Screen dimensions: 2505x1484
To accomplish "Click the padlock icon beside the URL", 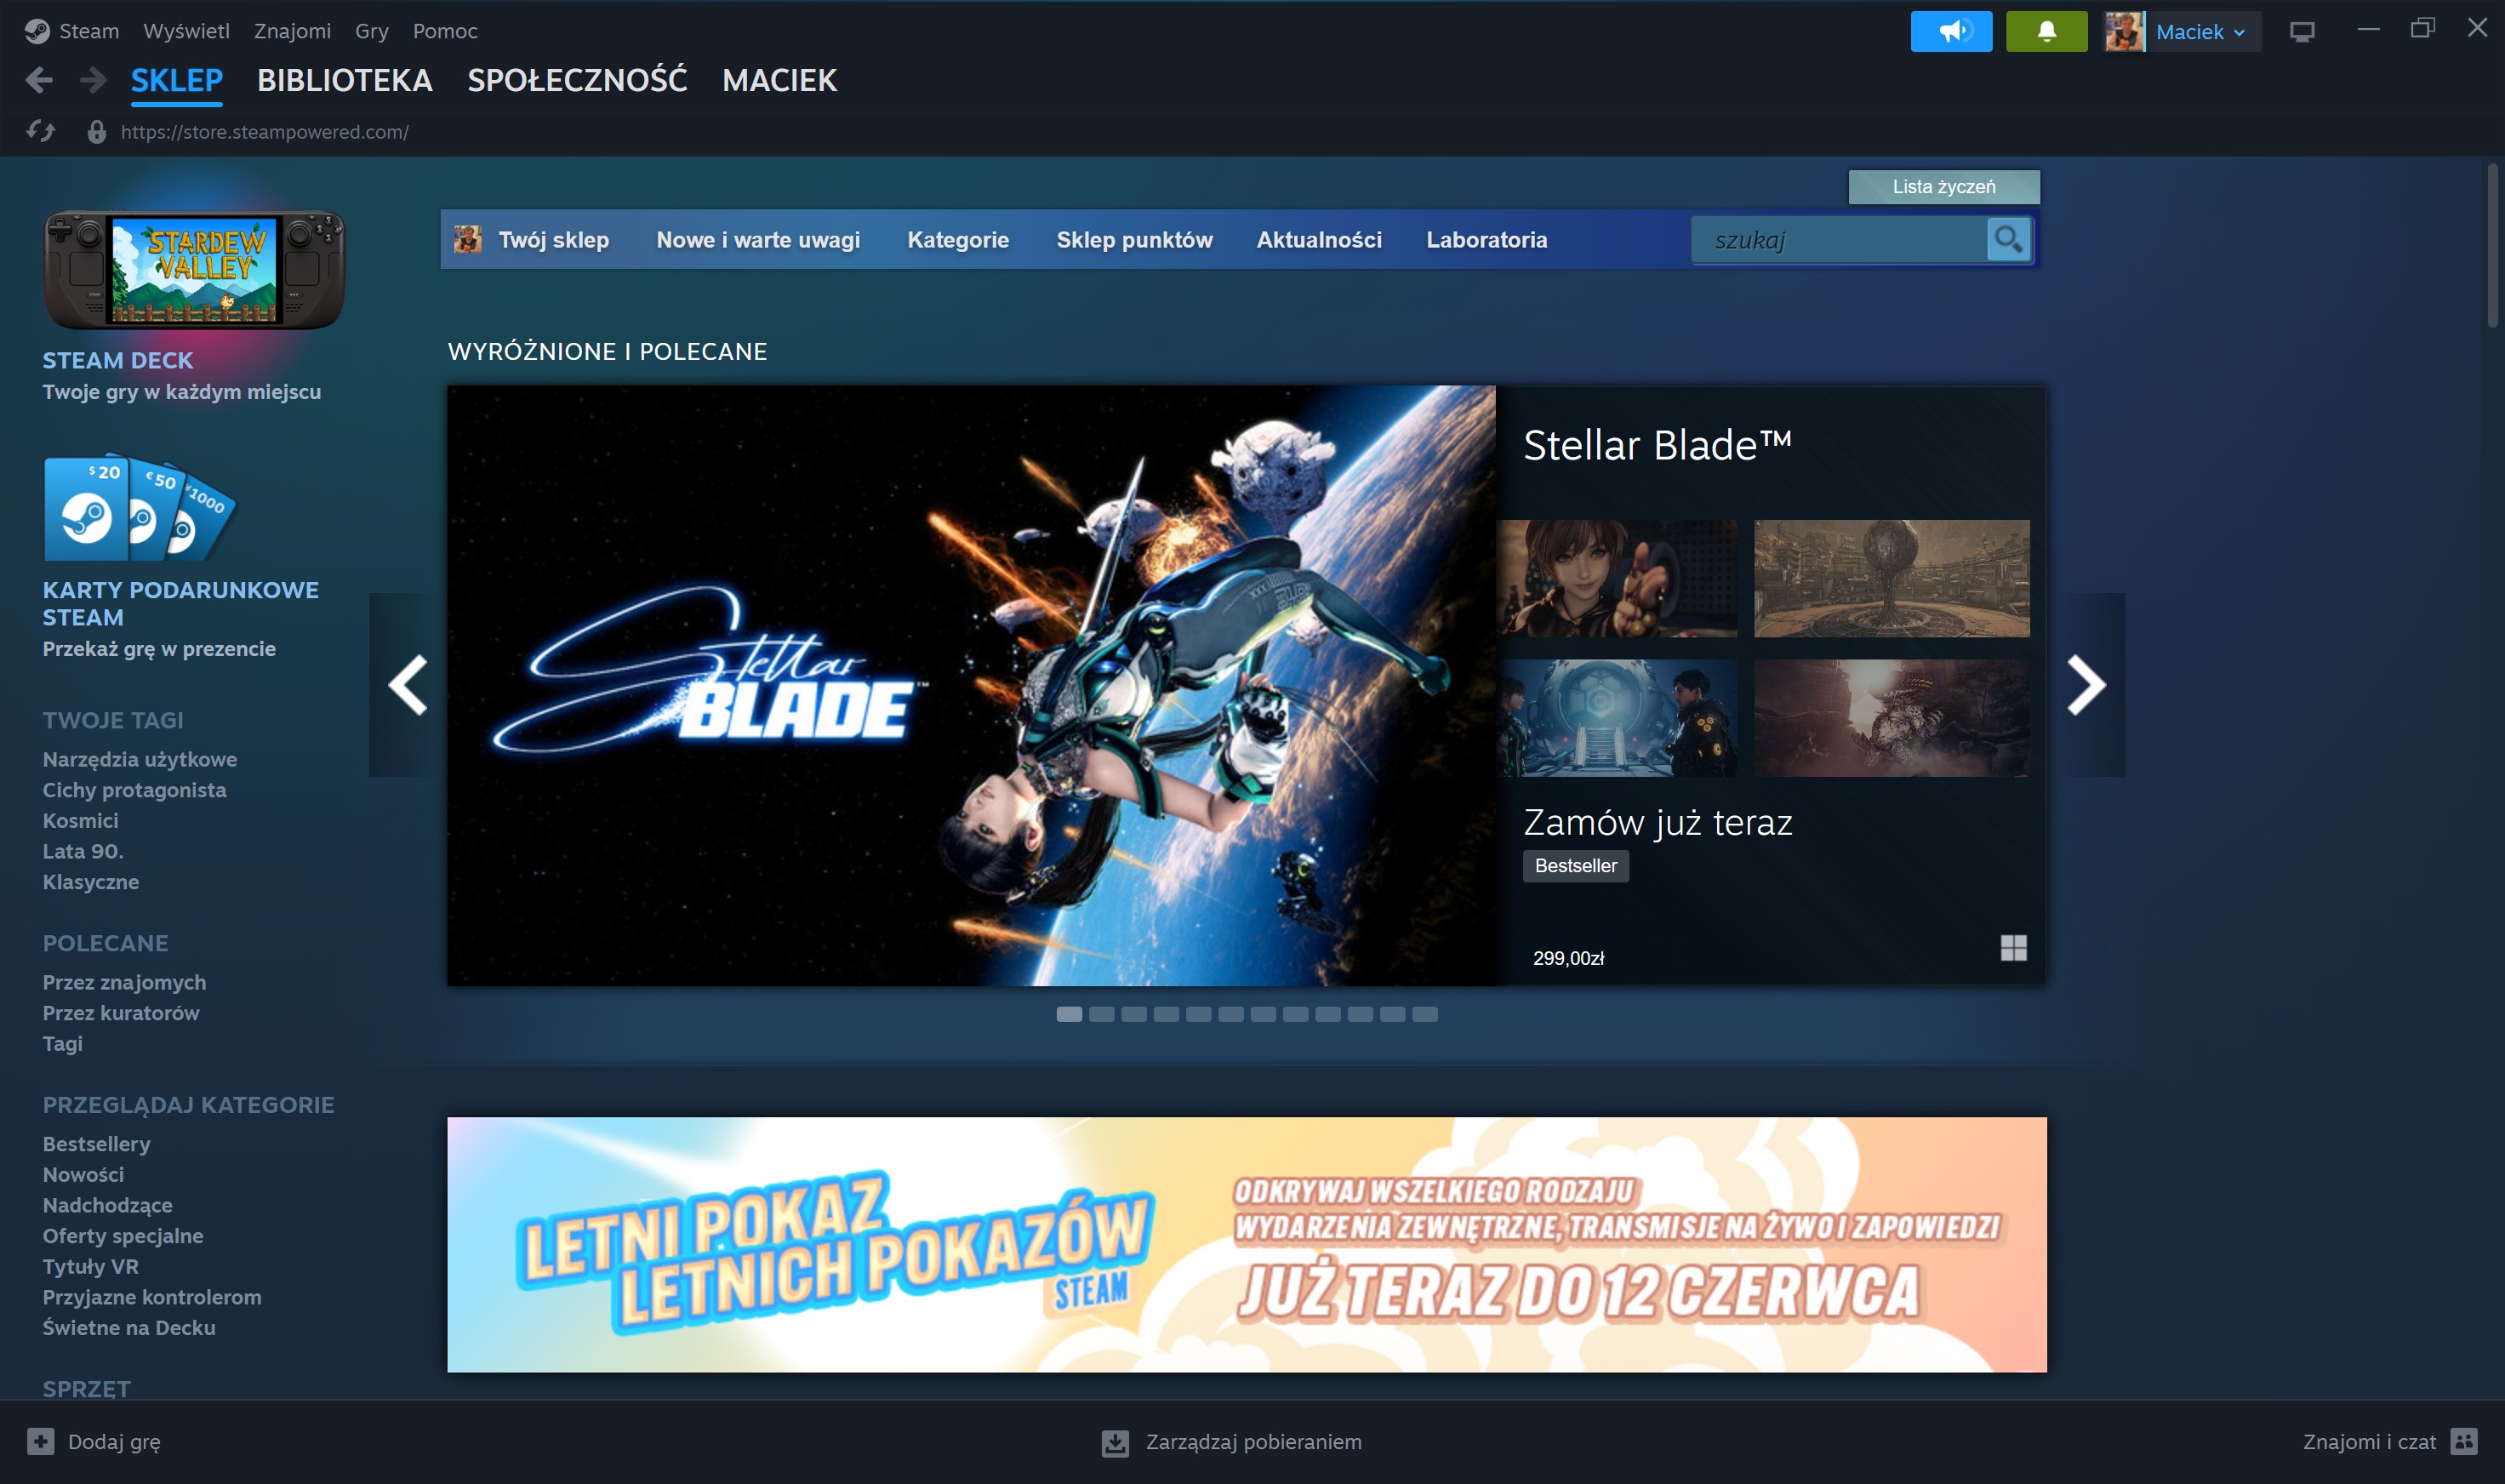I will tap(97, 132).
